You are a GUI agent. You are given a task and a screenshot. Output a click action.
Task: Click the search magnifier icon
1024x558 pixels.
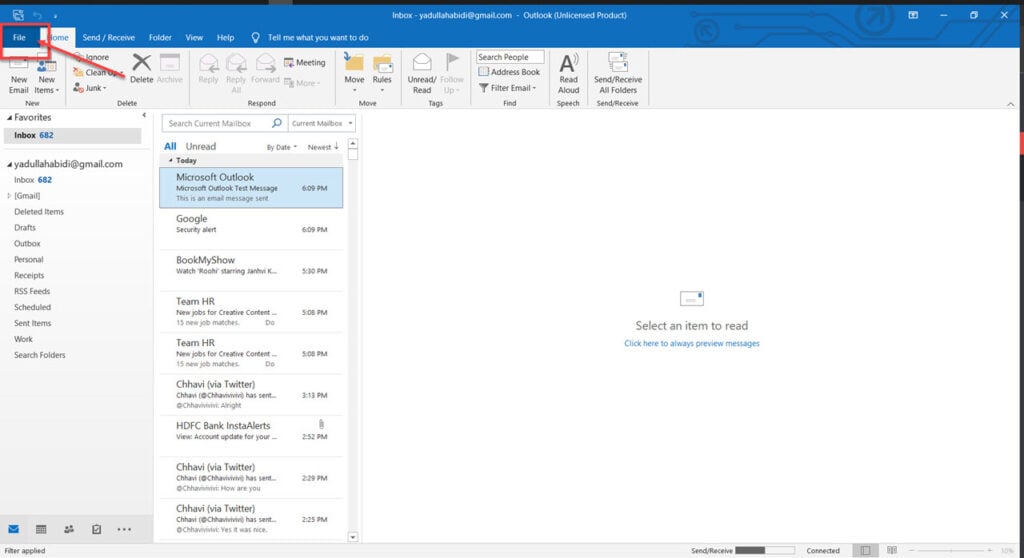pos(277,123)
